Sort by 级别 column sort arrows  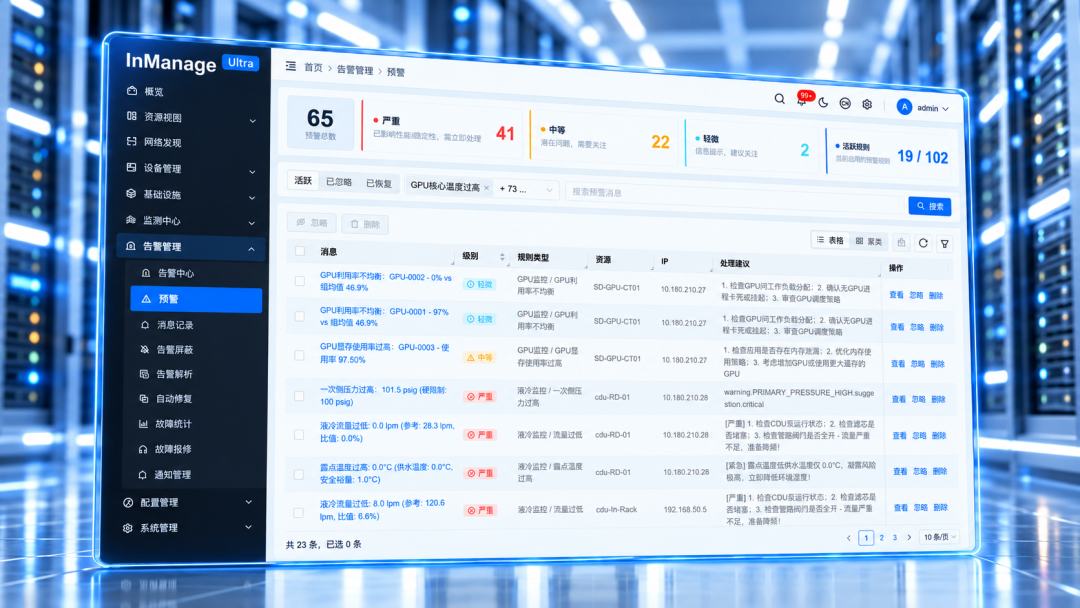501,257
